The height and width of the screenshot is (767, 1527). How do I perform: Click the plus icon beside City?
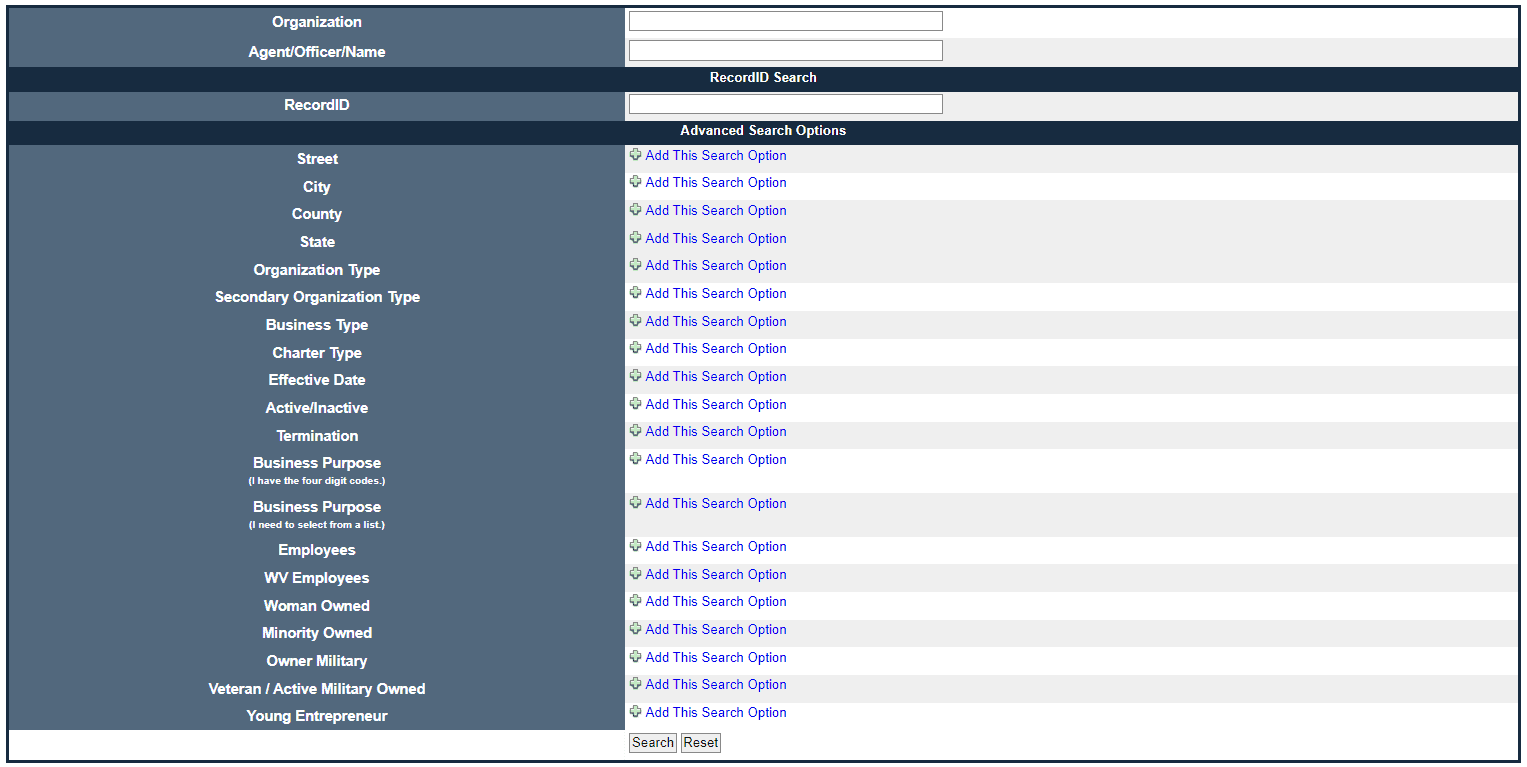coord(636,182)
